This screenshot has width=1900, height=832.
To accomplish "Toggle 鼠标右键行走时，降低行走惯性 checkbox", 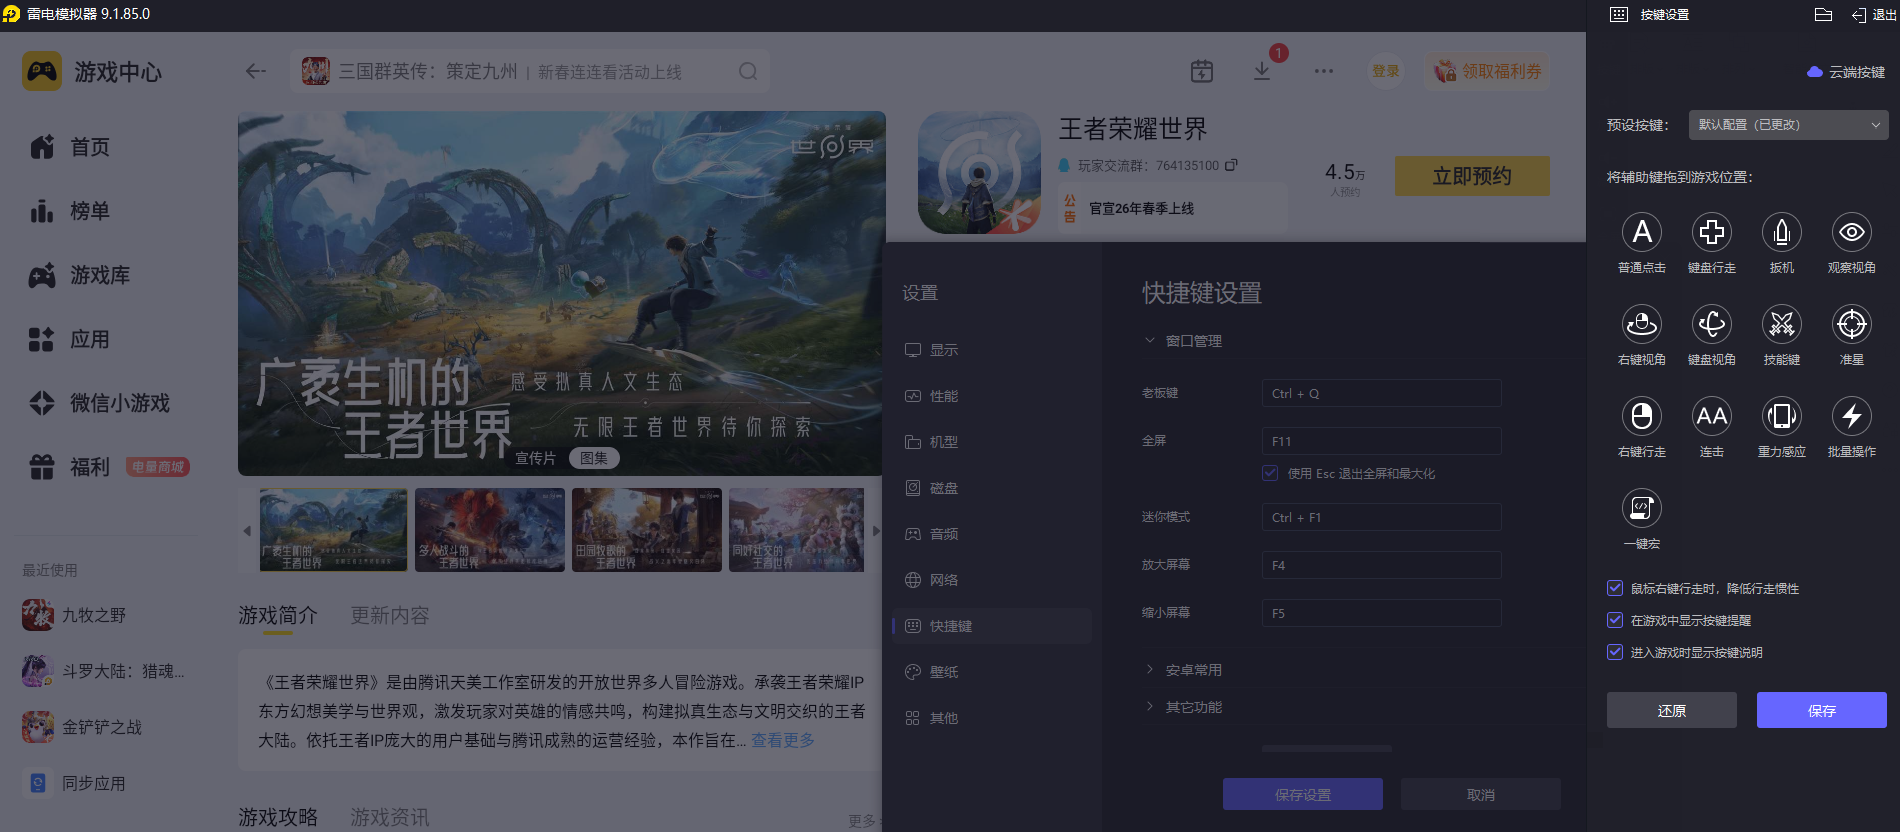I will click(1615, 588).
